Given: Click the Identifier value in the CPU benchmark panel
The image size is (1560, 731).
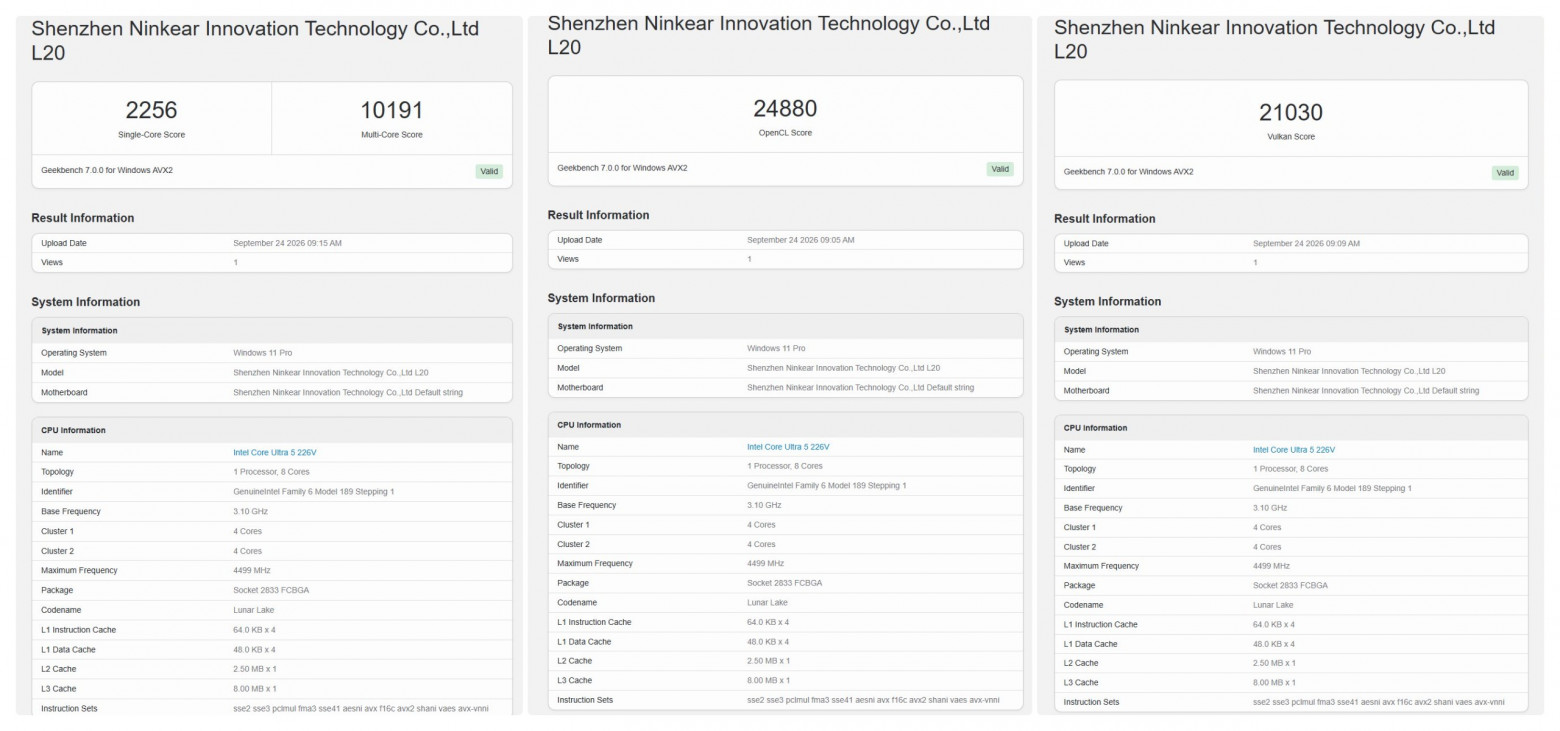Looking at the screenshot, I should click(313, 492).
